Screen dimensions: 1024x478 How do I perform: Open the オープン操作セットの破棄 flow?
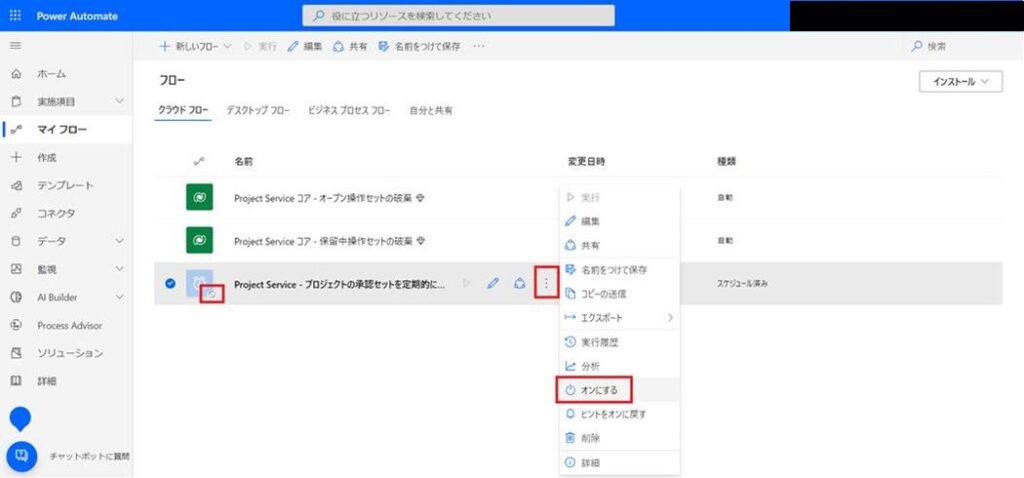click(x=323, y=198)
